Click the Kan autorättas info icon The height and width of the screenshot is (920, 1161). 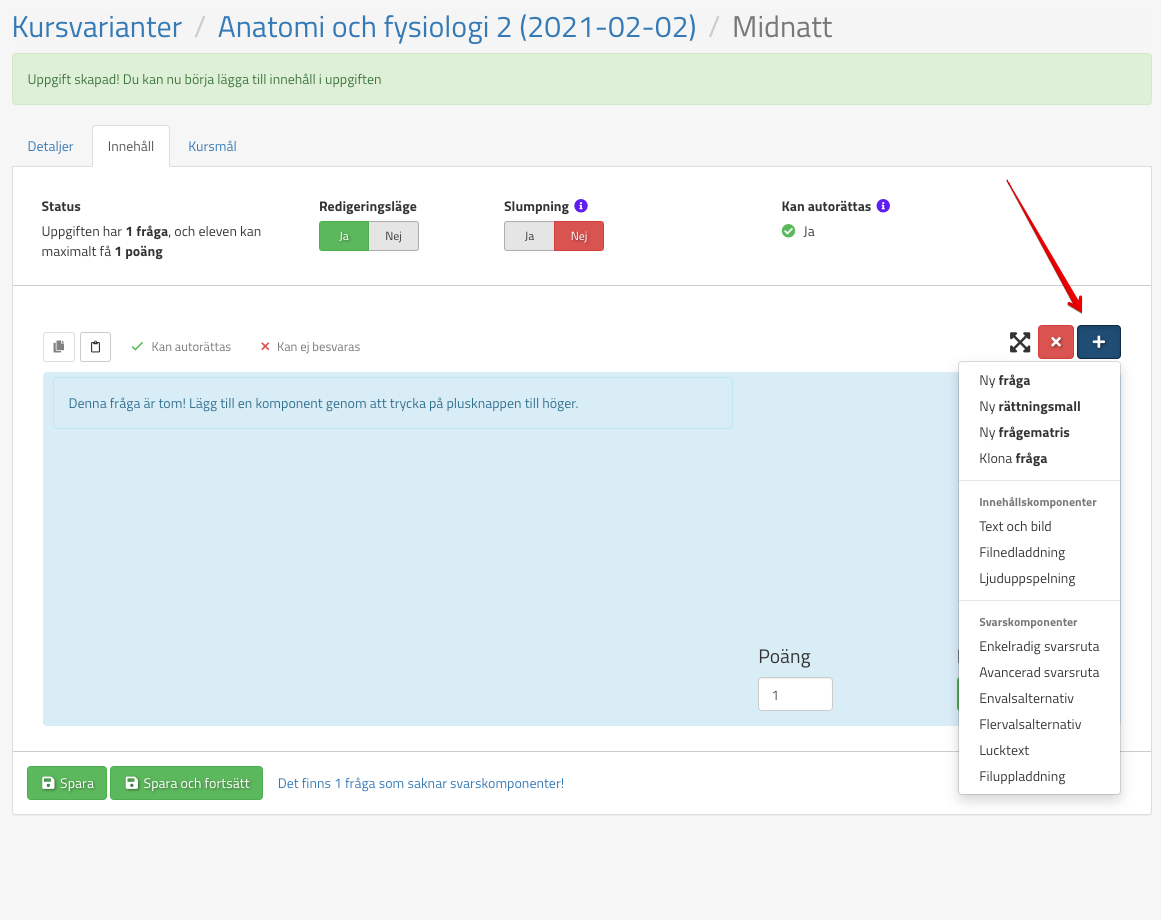click(883, 206)
